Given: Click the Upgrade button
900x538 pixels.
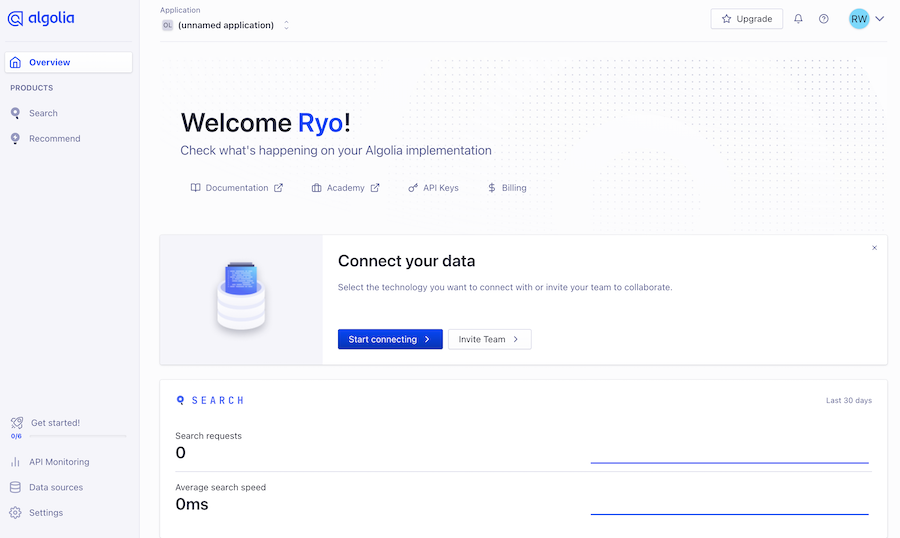Looking at the screenshot, I should tap(747, 19).
